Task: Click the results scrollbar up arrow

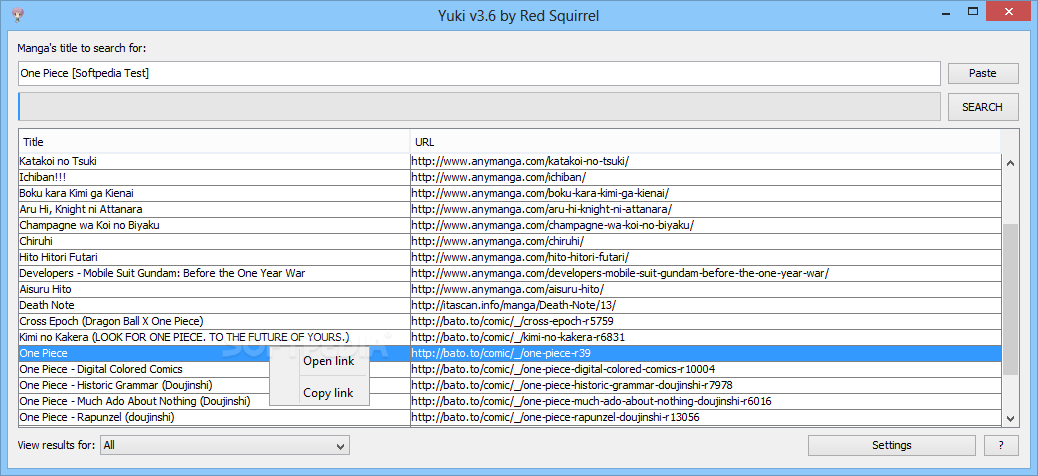Action: coord(1010,163)
